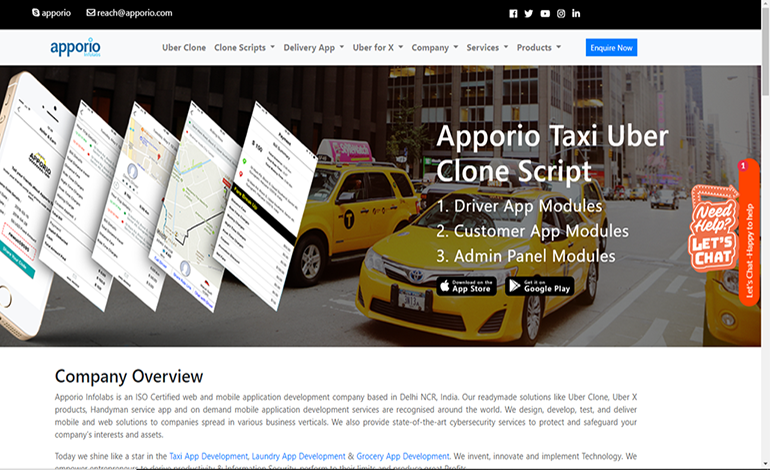770x470 pixels.
Task: Click the '1. Driver App Modules' text
Action: [x=520, y=206]
